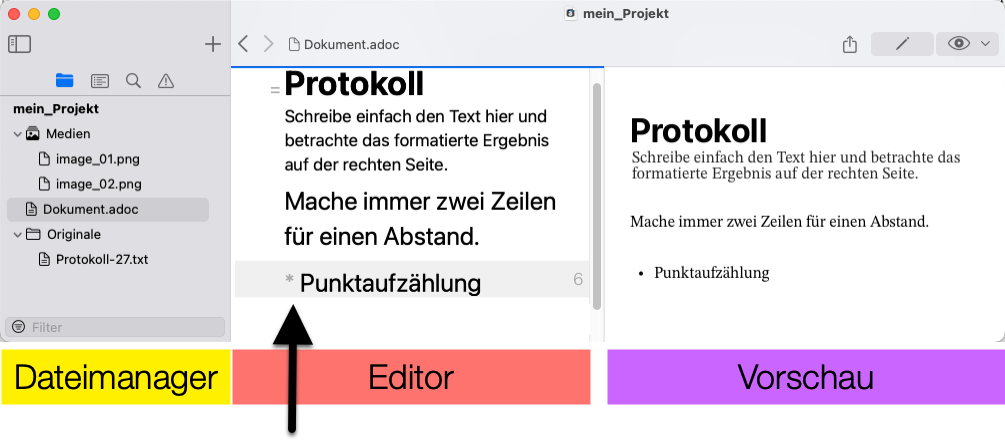Image resolution: width=1005 pixels, height=440 pixels.
Task: Click the filter options icon
Action: (x=19, y=327)
